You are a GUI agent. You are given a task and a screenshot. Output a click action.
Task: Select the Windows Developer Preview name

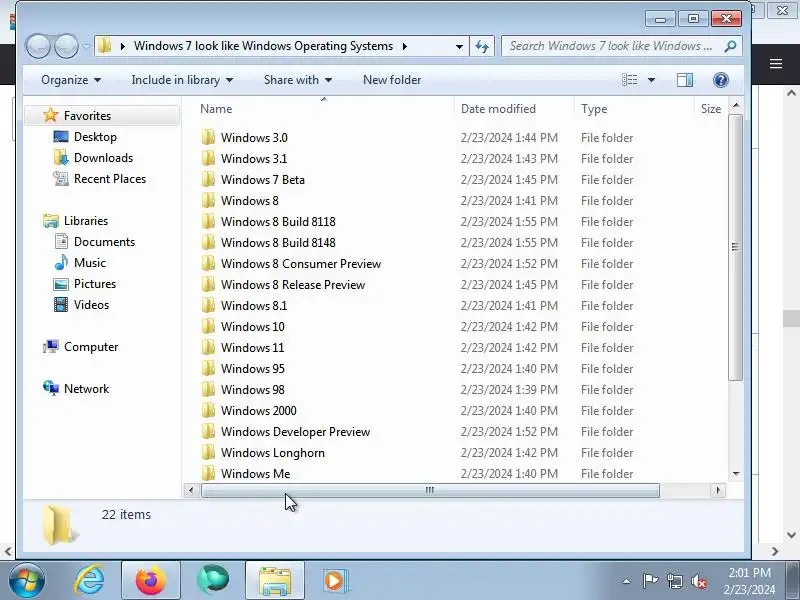pos(295,432)
